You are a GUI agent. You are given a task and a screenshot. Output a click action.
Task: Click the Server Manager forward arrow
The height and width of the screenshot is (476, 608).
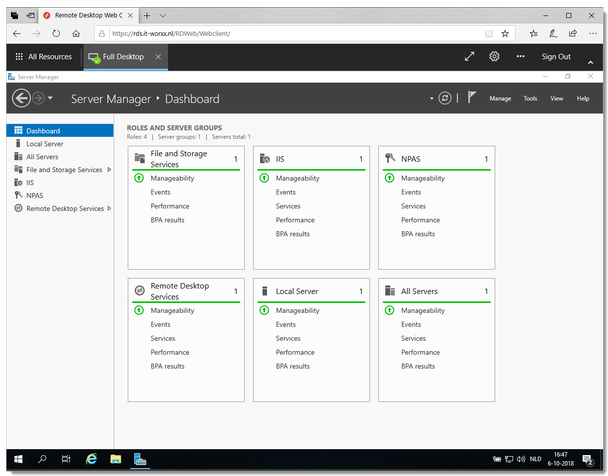[x=38, y=98]
